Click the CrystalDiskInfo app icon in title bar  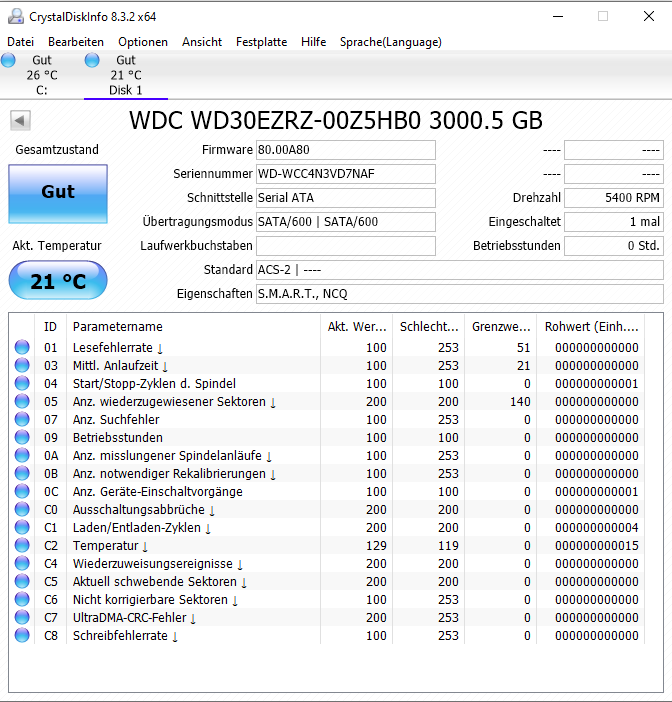point(16,16)
